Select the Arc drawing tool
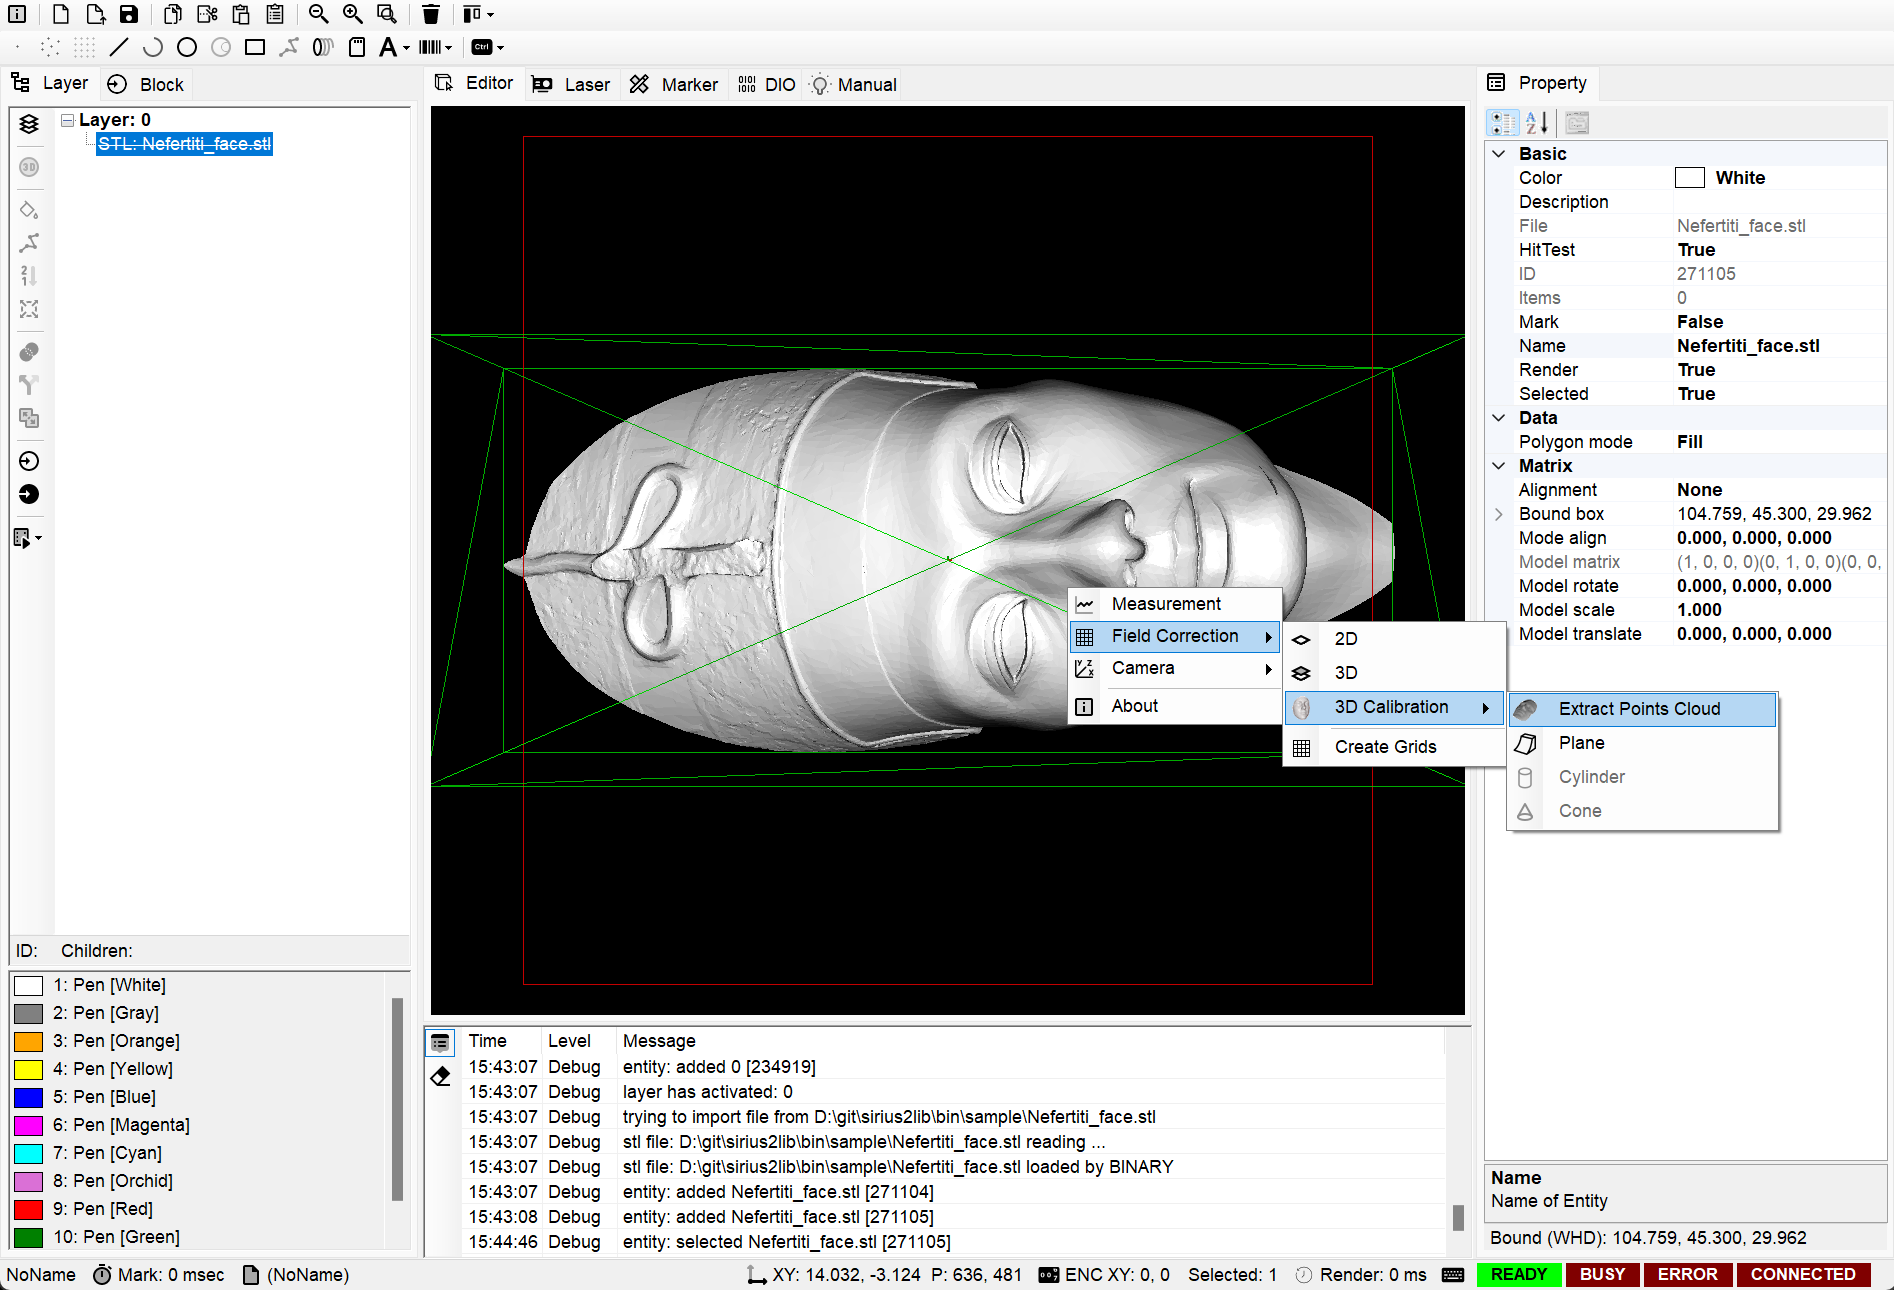 [x=153, y=47]
